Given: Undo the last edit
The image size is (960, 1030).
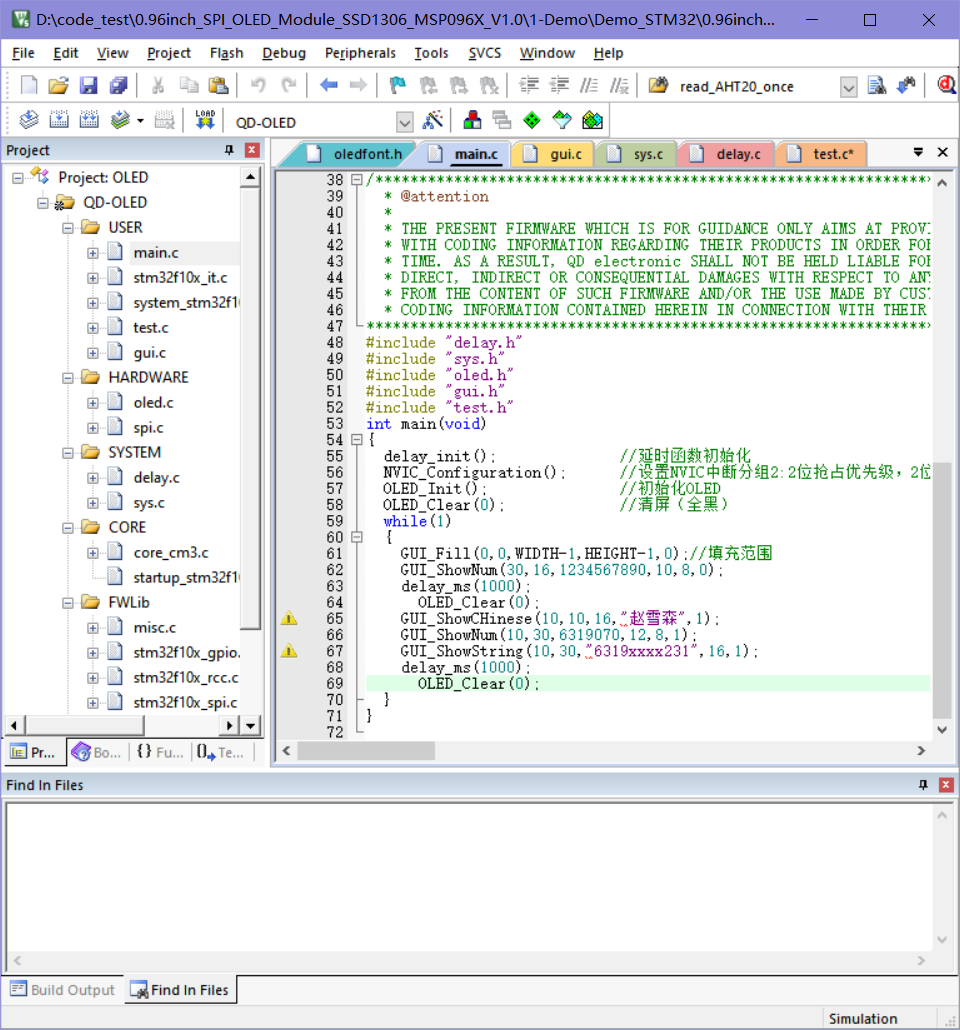Looking at the screenshot, I should tap(258, 86).
